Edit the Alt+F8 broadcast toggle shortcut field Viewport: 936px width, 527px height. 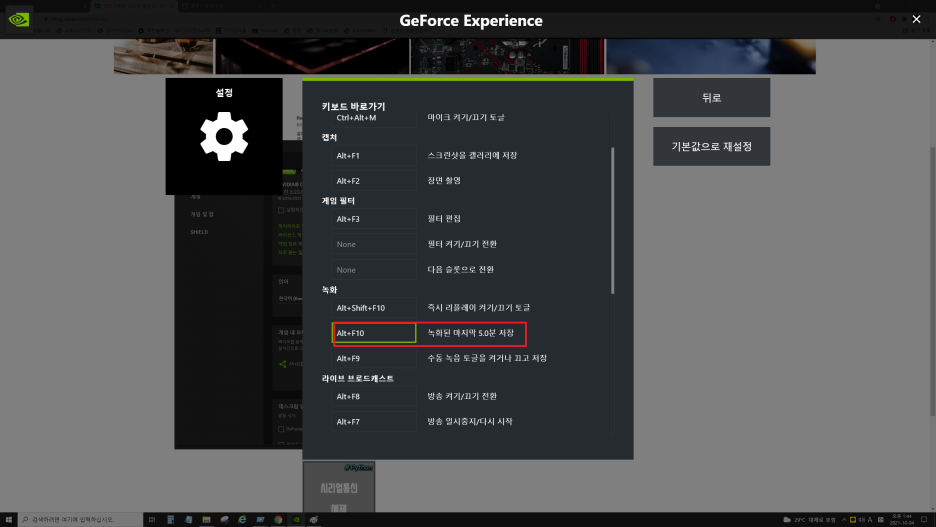tap(374, 396)
